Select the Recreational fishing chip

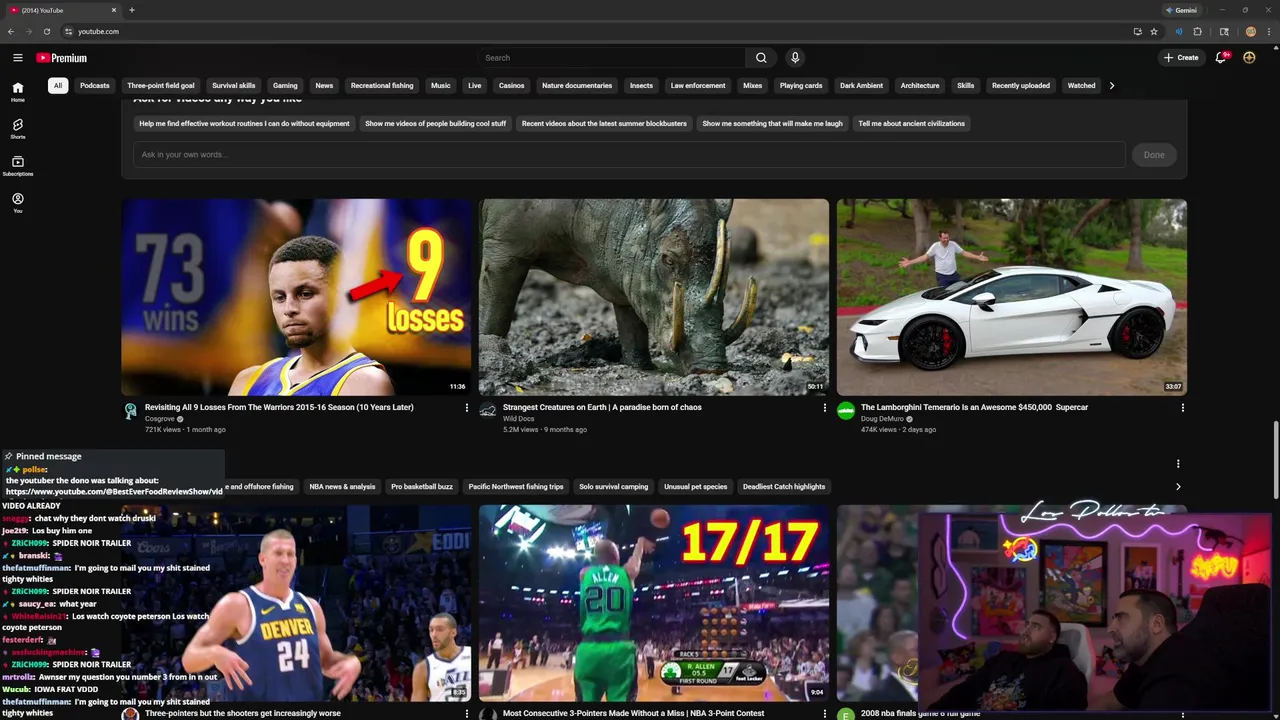click(382, 86)
